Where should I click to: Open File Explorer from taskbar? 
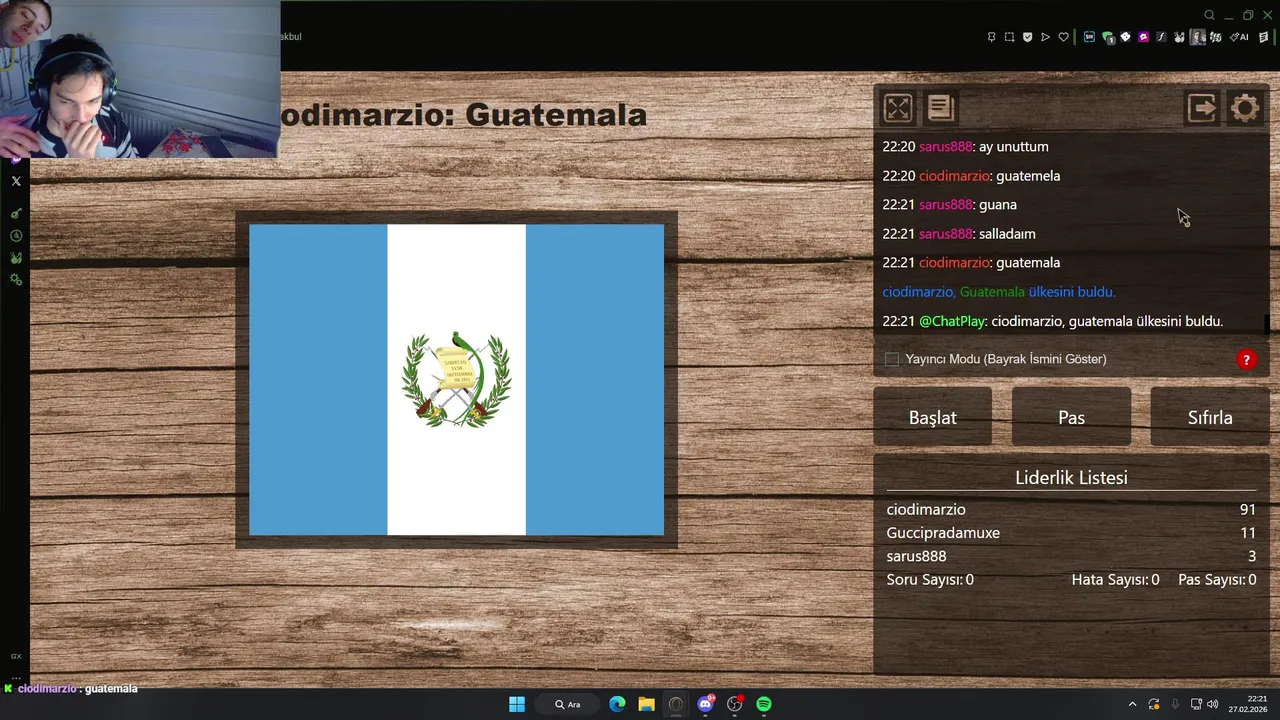pyautogui.click(x=646, y=704)
